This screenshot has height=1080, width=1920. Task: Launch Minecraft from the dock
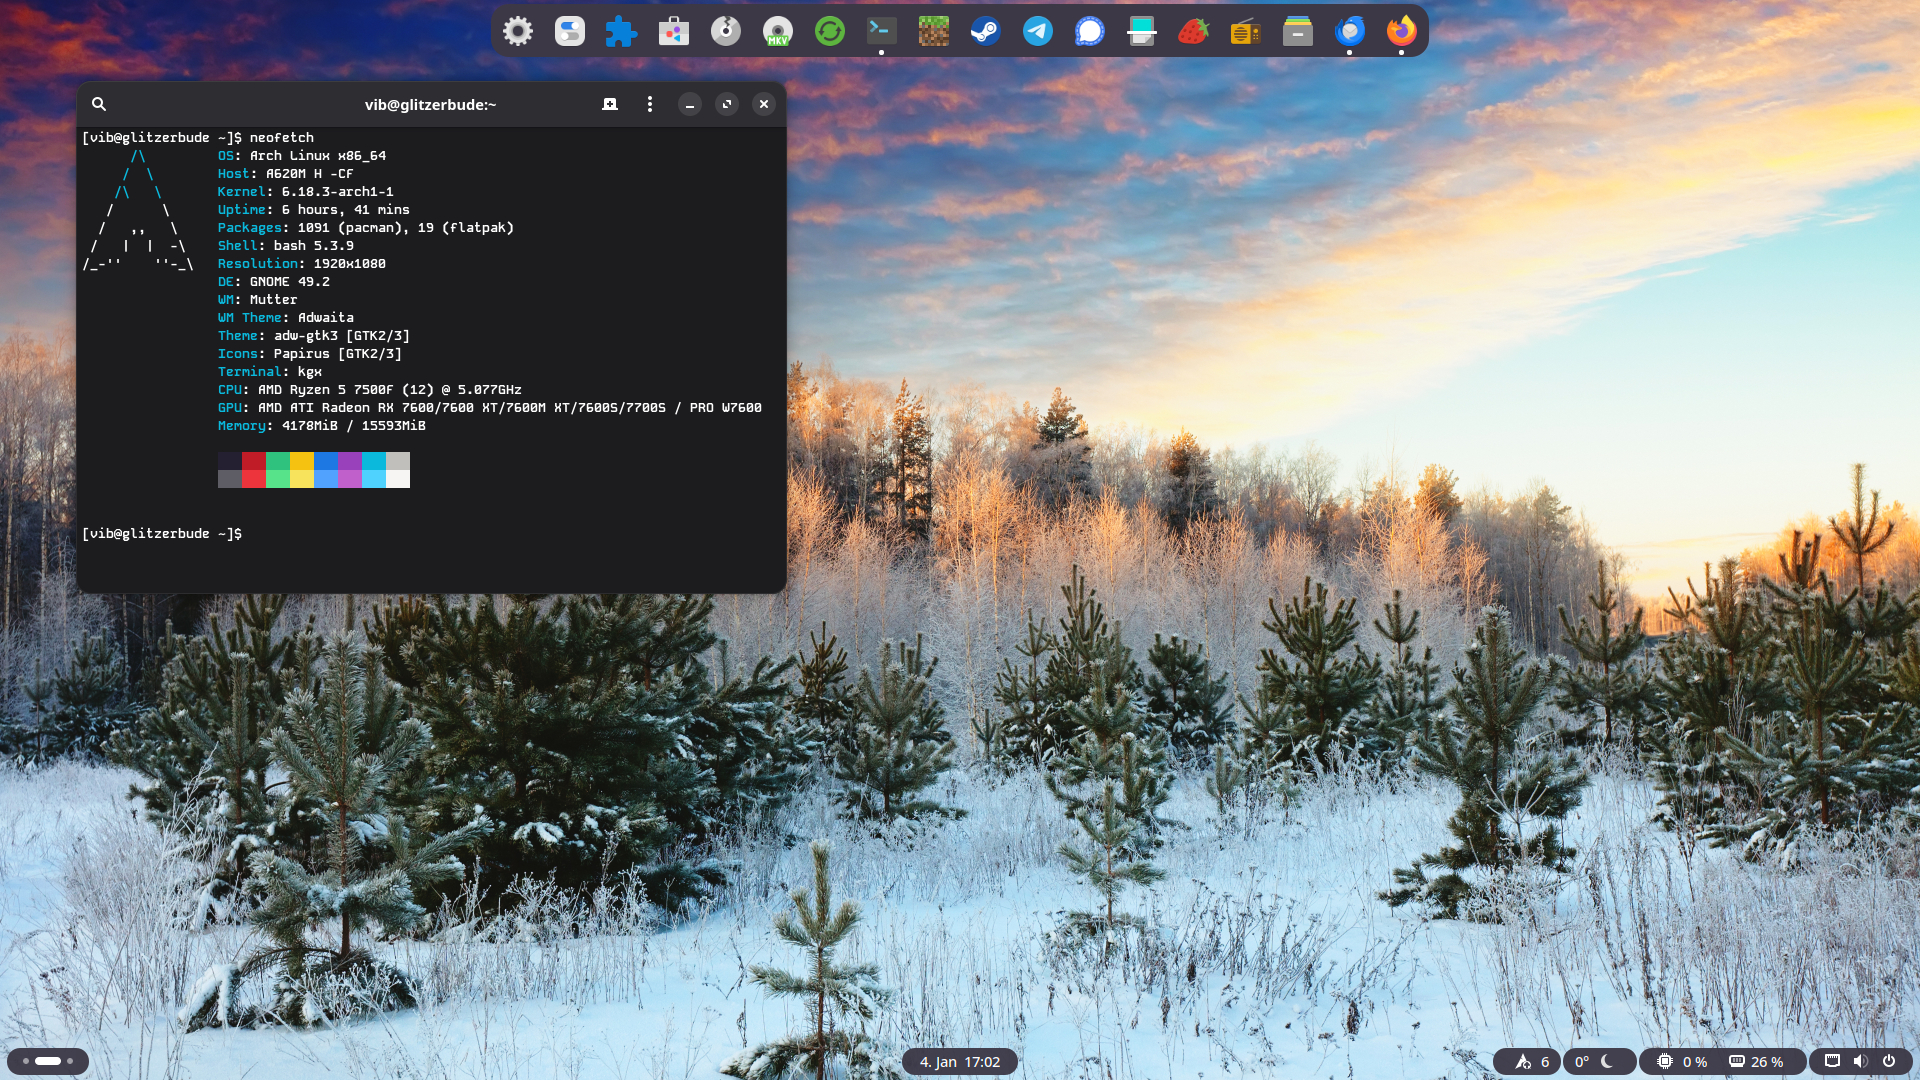click(x=933, y=31)
